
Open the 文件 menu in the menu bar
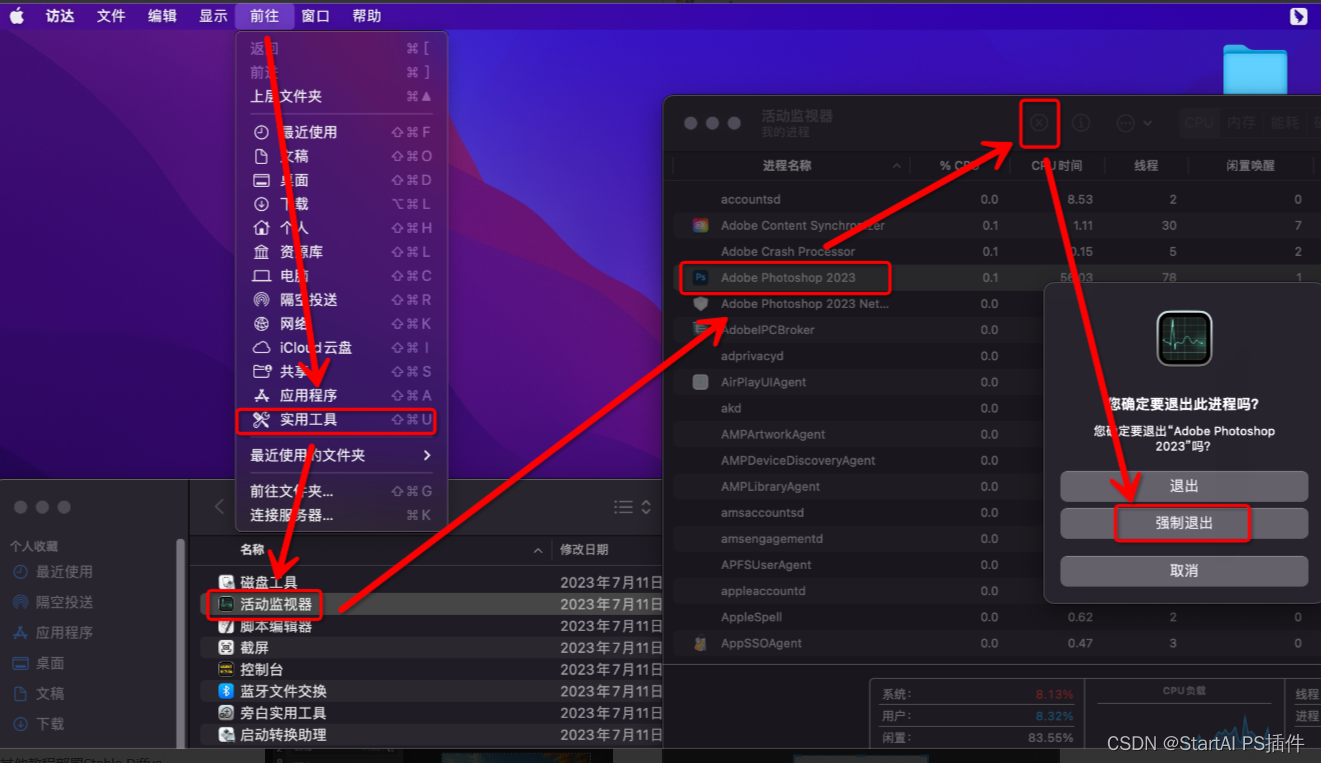pos(111,16)
